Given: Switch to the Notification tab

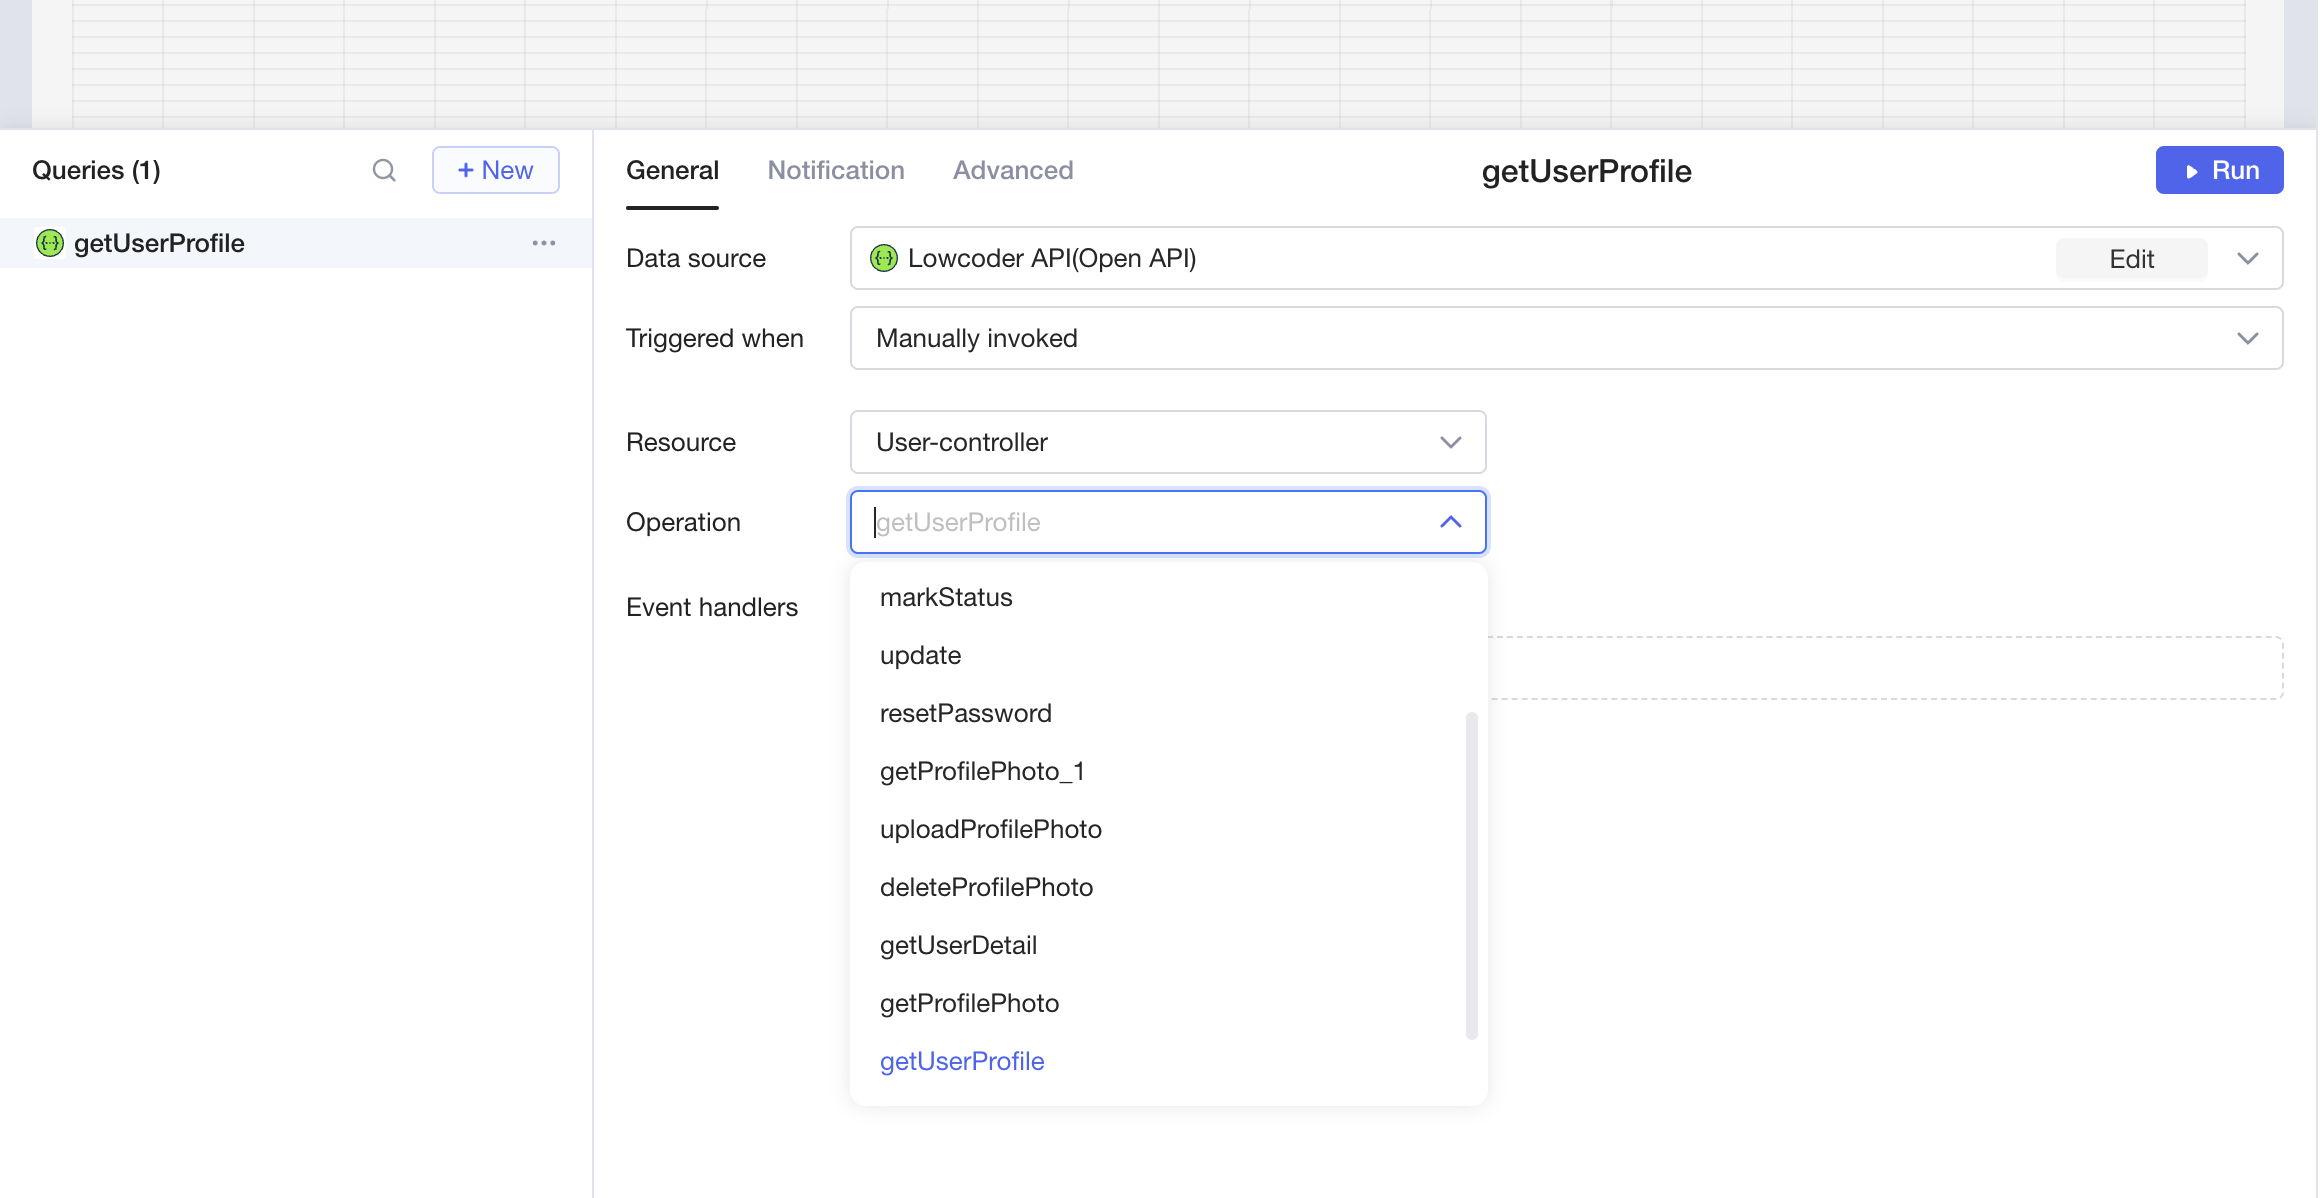Looking at the screenshot, I should 835,170.
